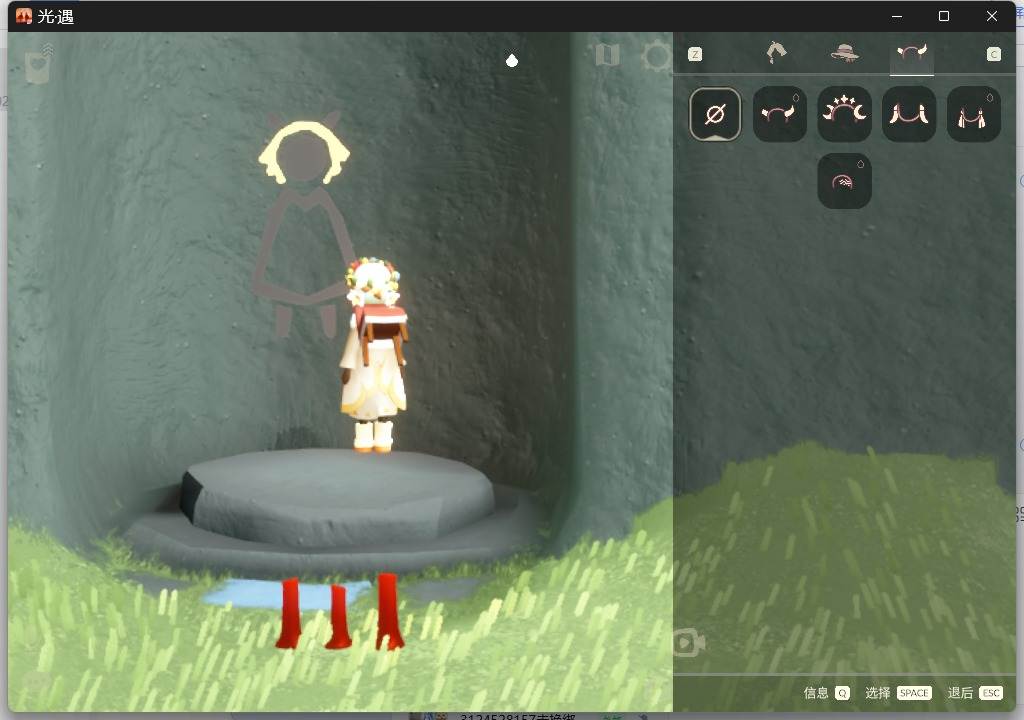Maximize the 光遇 game window

click(x=944, y=16)
